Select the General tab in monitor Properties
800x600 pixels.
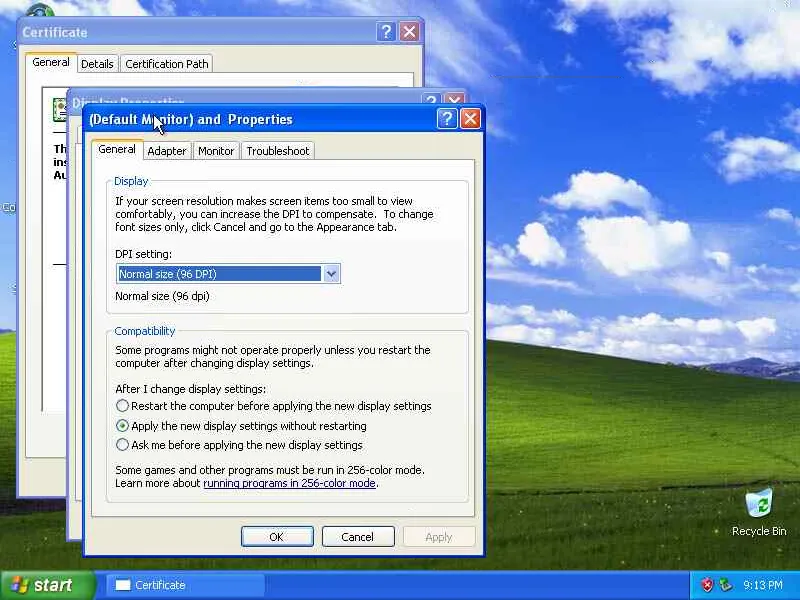coord(117,149)
